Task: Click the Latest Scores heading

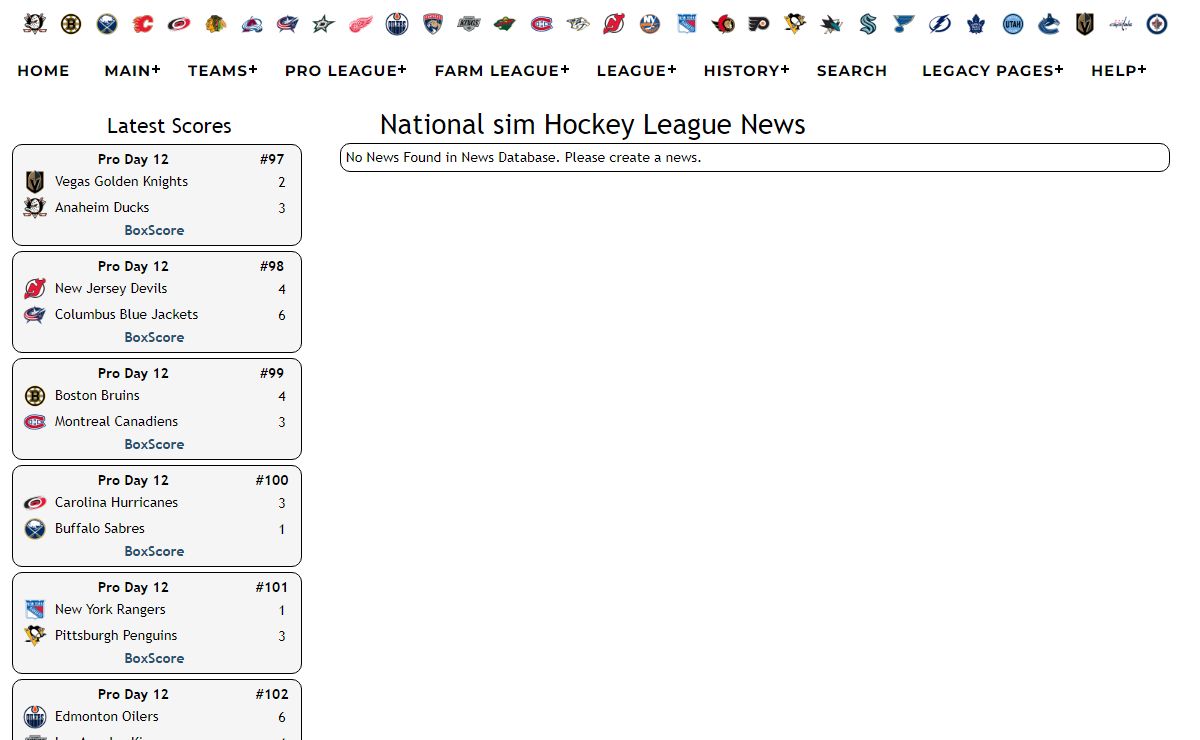Action: click(169, 126)
